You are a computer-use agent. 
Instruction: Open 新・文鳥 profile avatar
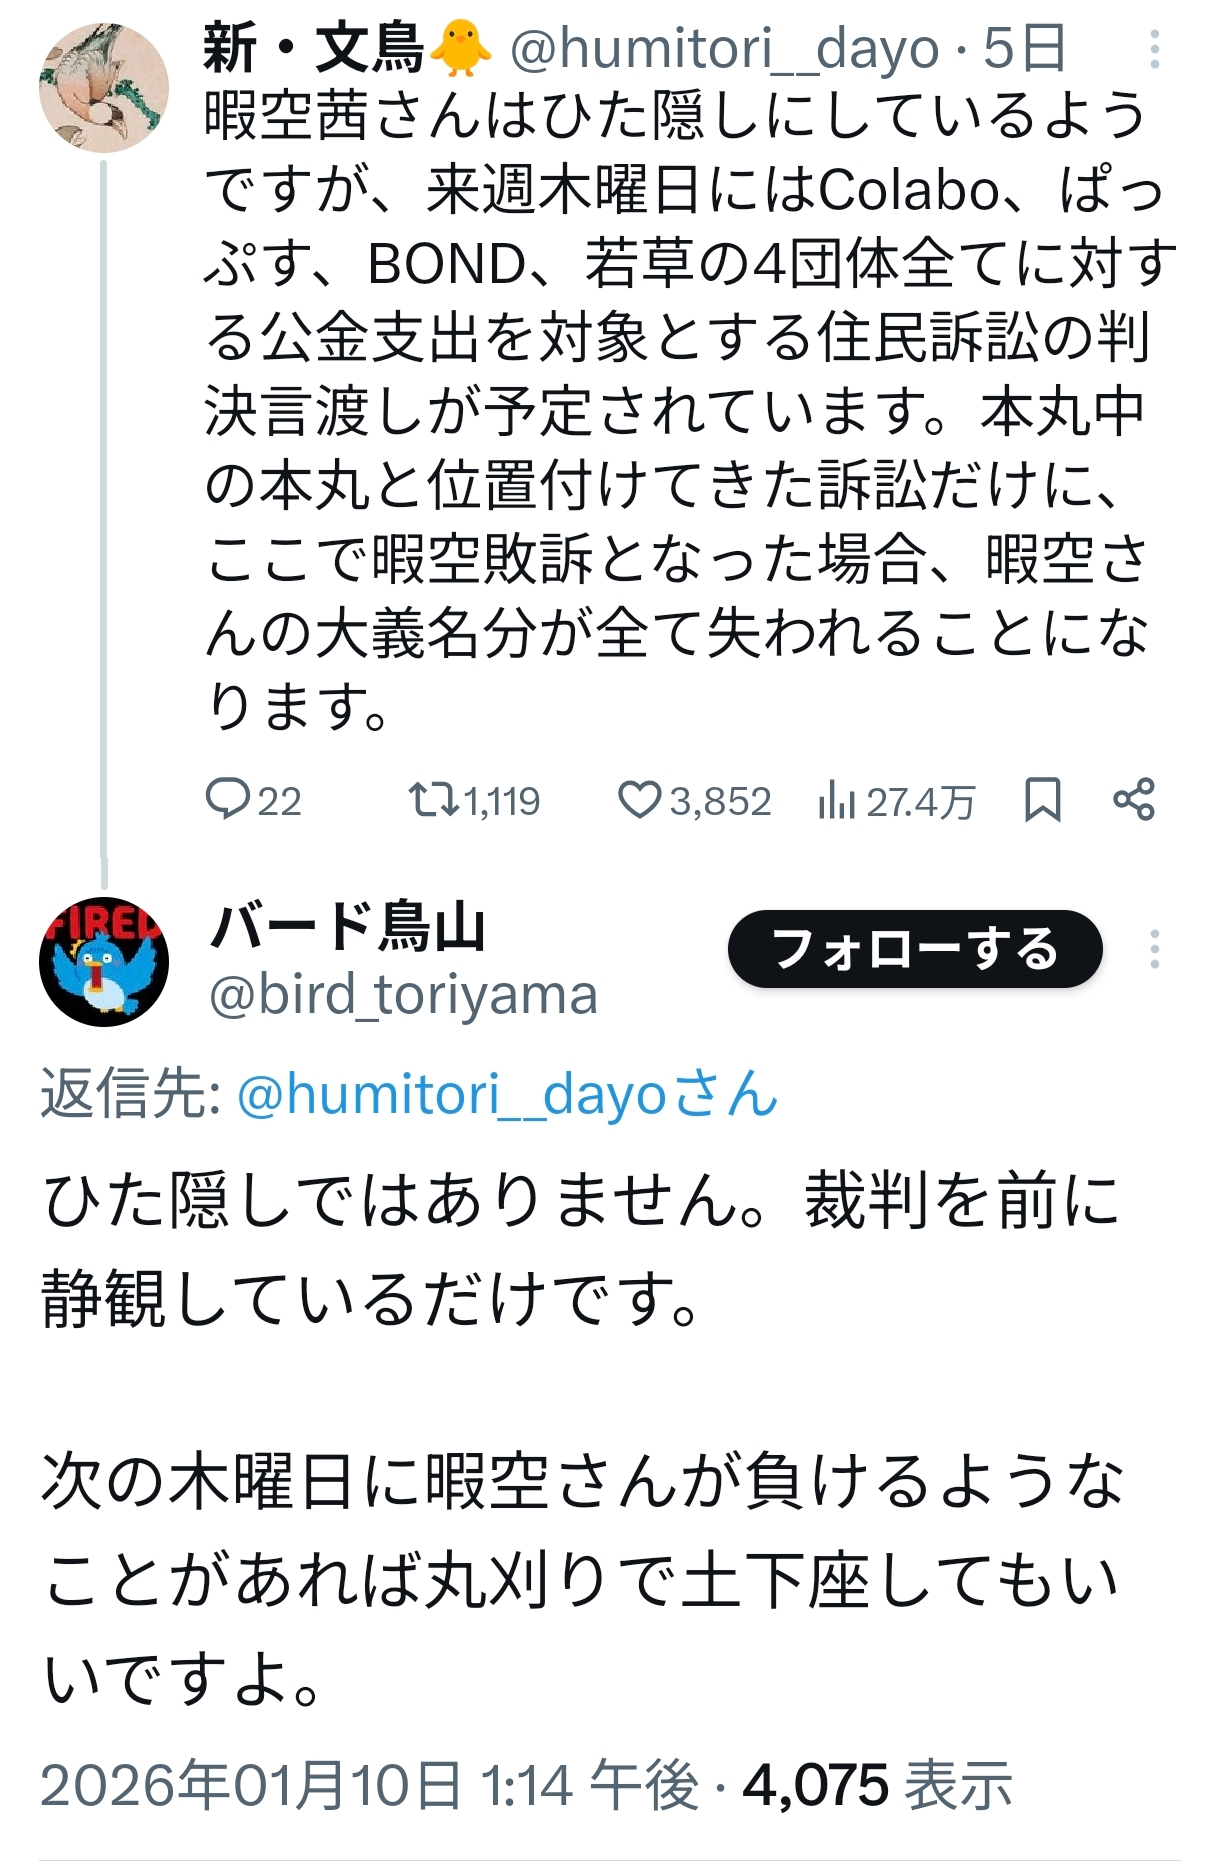click(103, 88)
